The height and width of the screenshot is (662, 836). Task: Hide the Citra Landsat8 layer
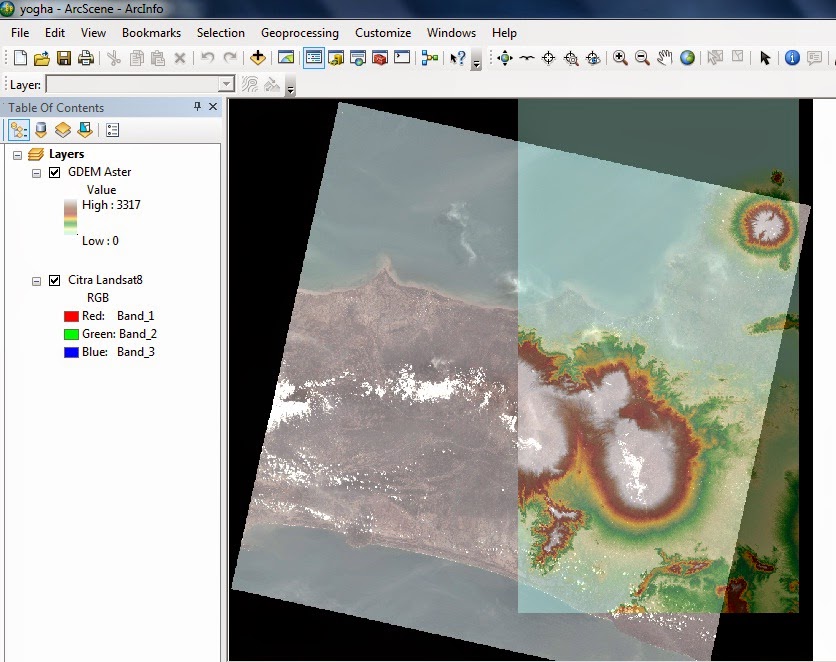55,280
